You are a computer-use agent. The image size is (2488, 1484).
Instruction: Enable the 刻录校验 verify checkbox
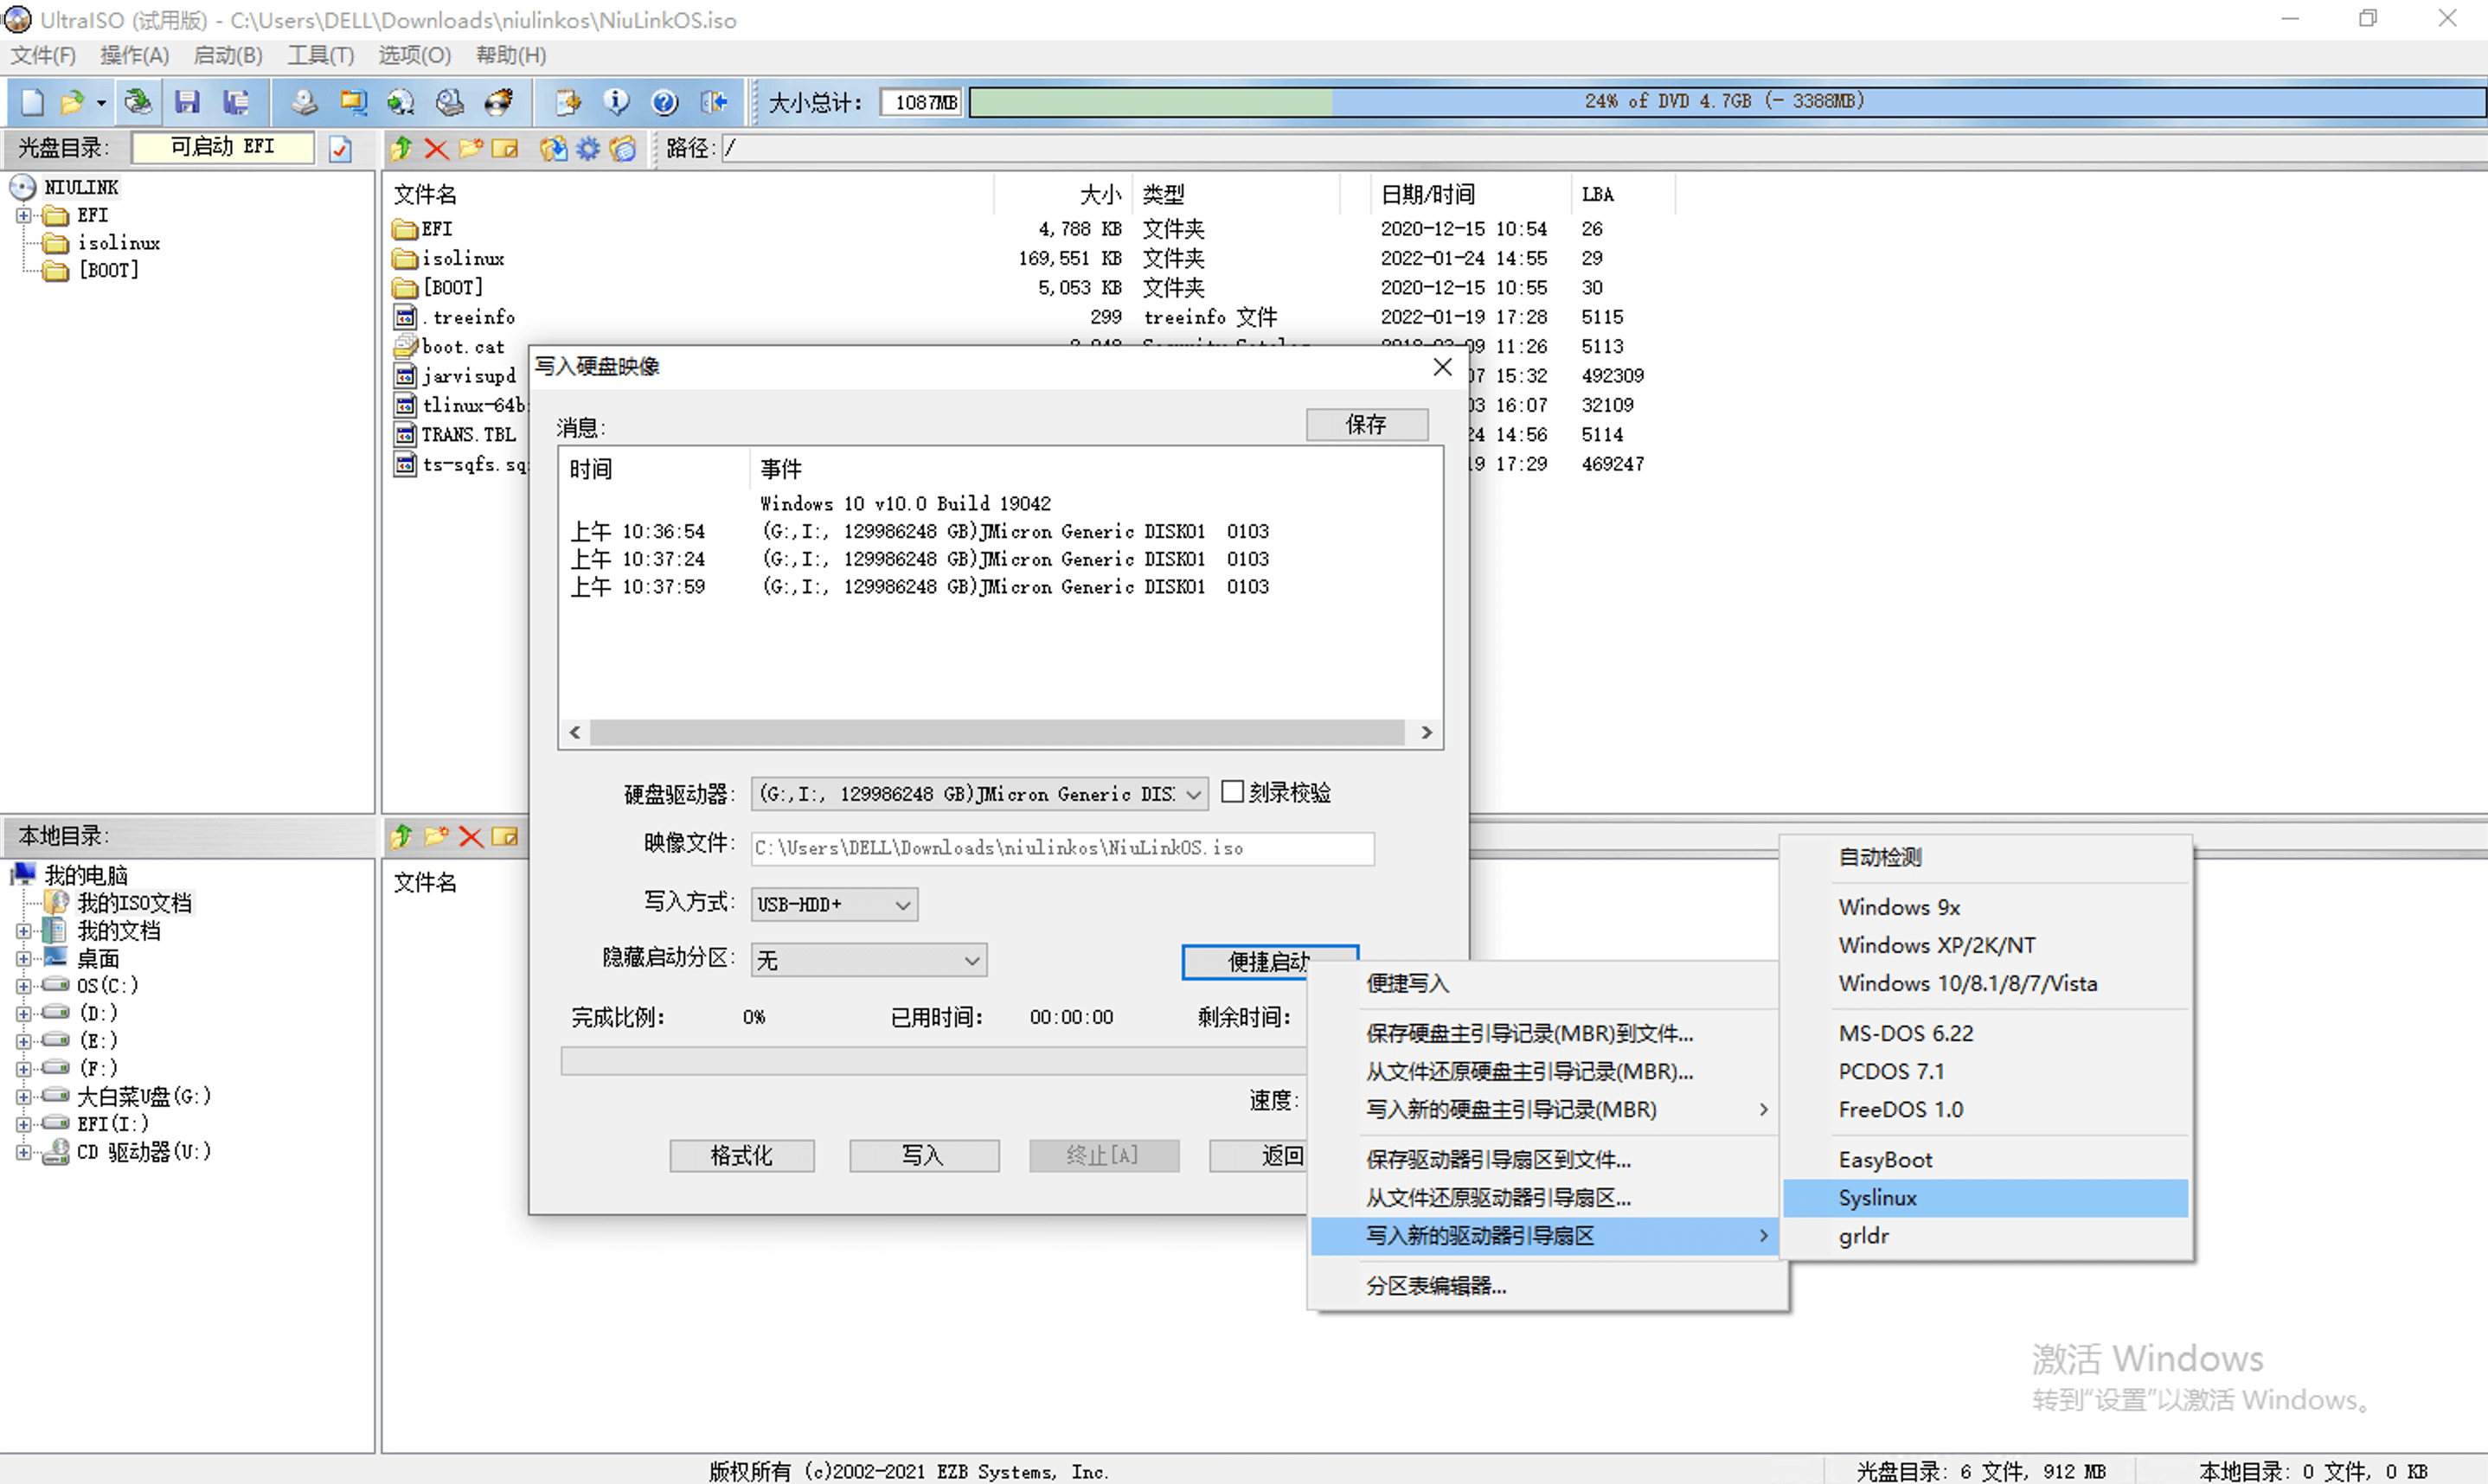1233,792
